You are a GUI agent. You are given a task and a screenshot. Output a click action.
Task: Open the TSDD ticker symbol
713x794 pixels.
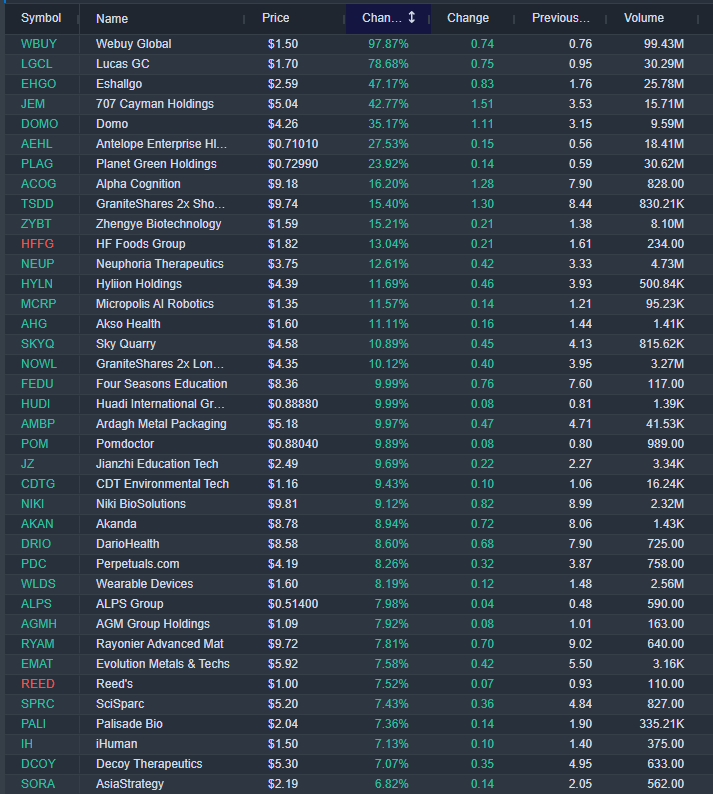[37, 204]
